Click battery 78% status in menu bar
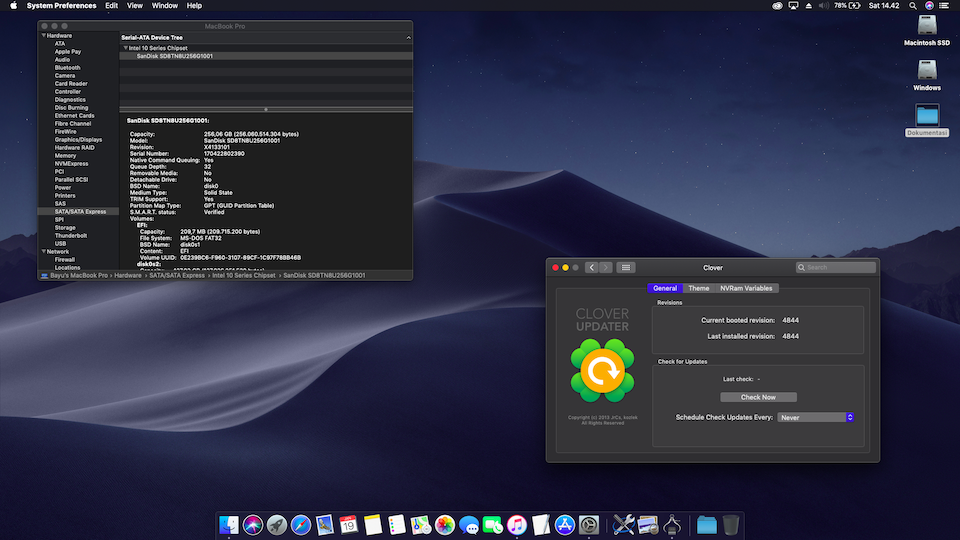This screenshot has width=960, height=540. (847, 6)
